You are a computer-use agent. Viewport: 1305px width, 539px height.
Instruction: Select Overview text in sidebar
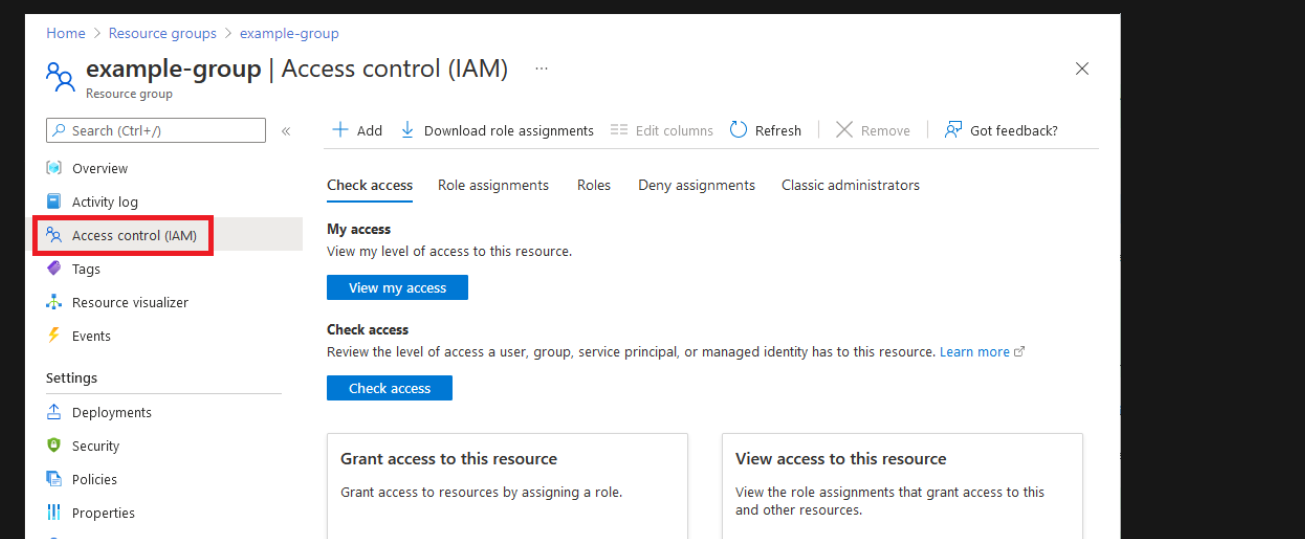[100, 168]
